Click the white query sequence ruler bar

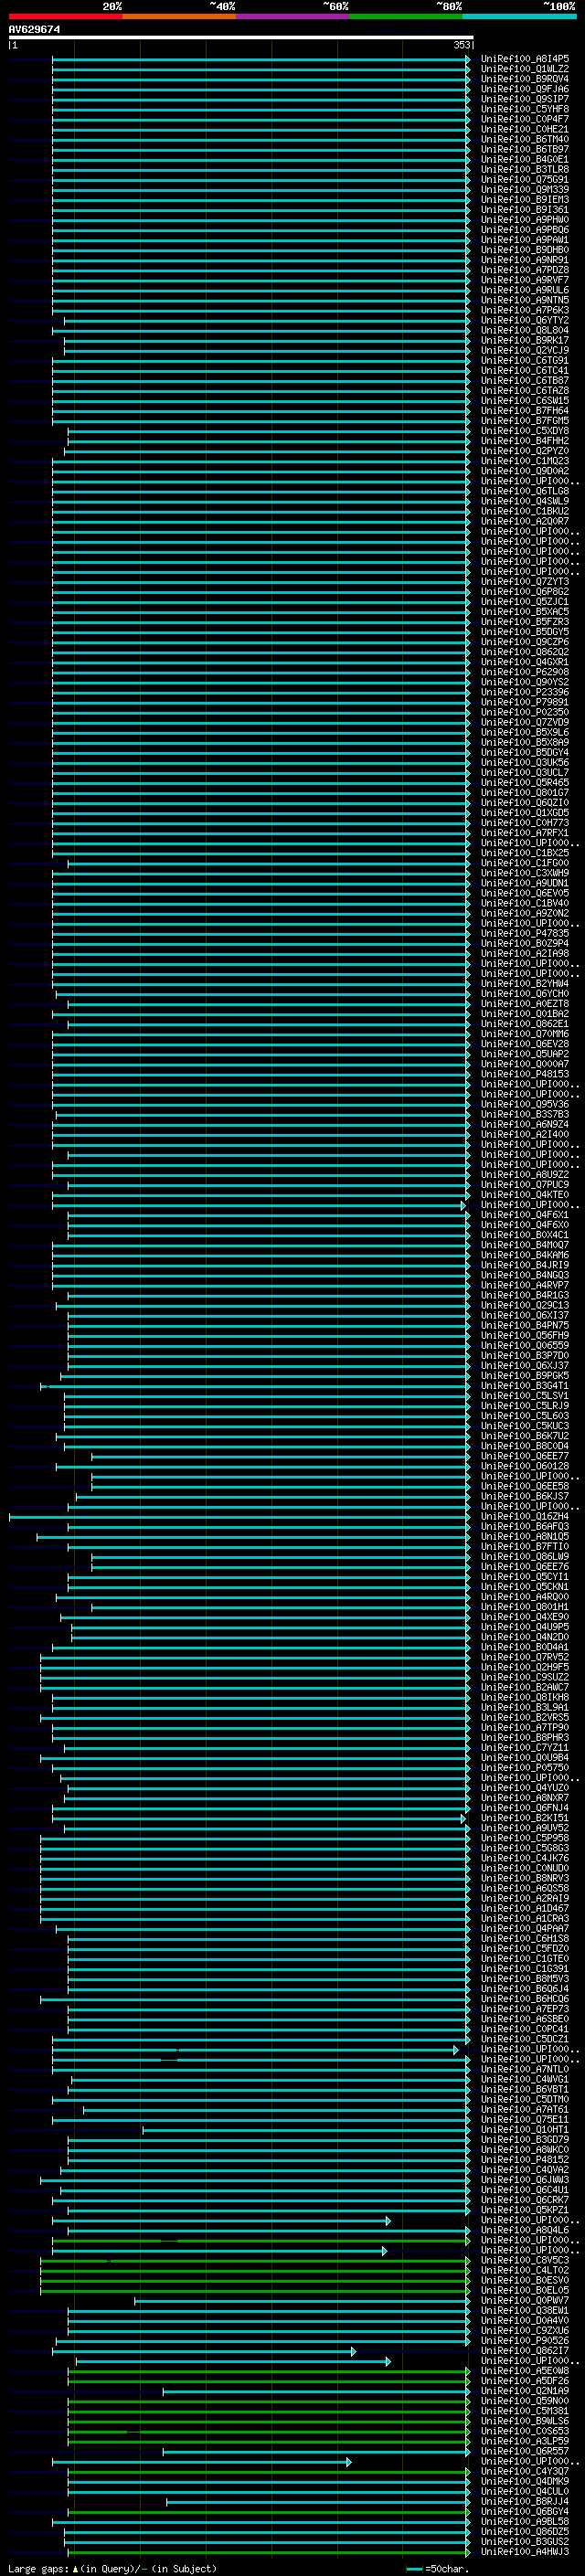tap(241, 37)
